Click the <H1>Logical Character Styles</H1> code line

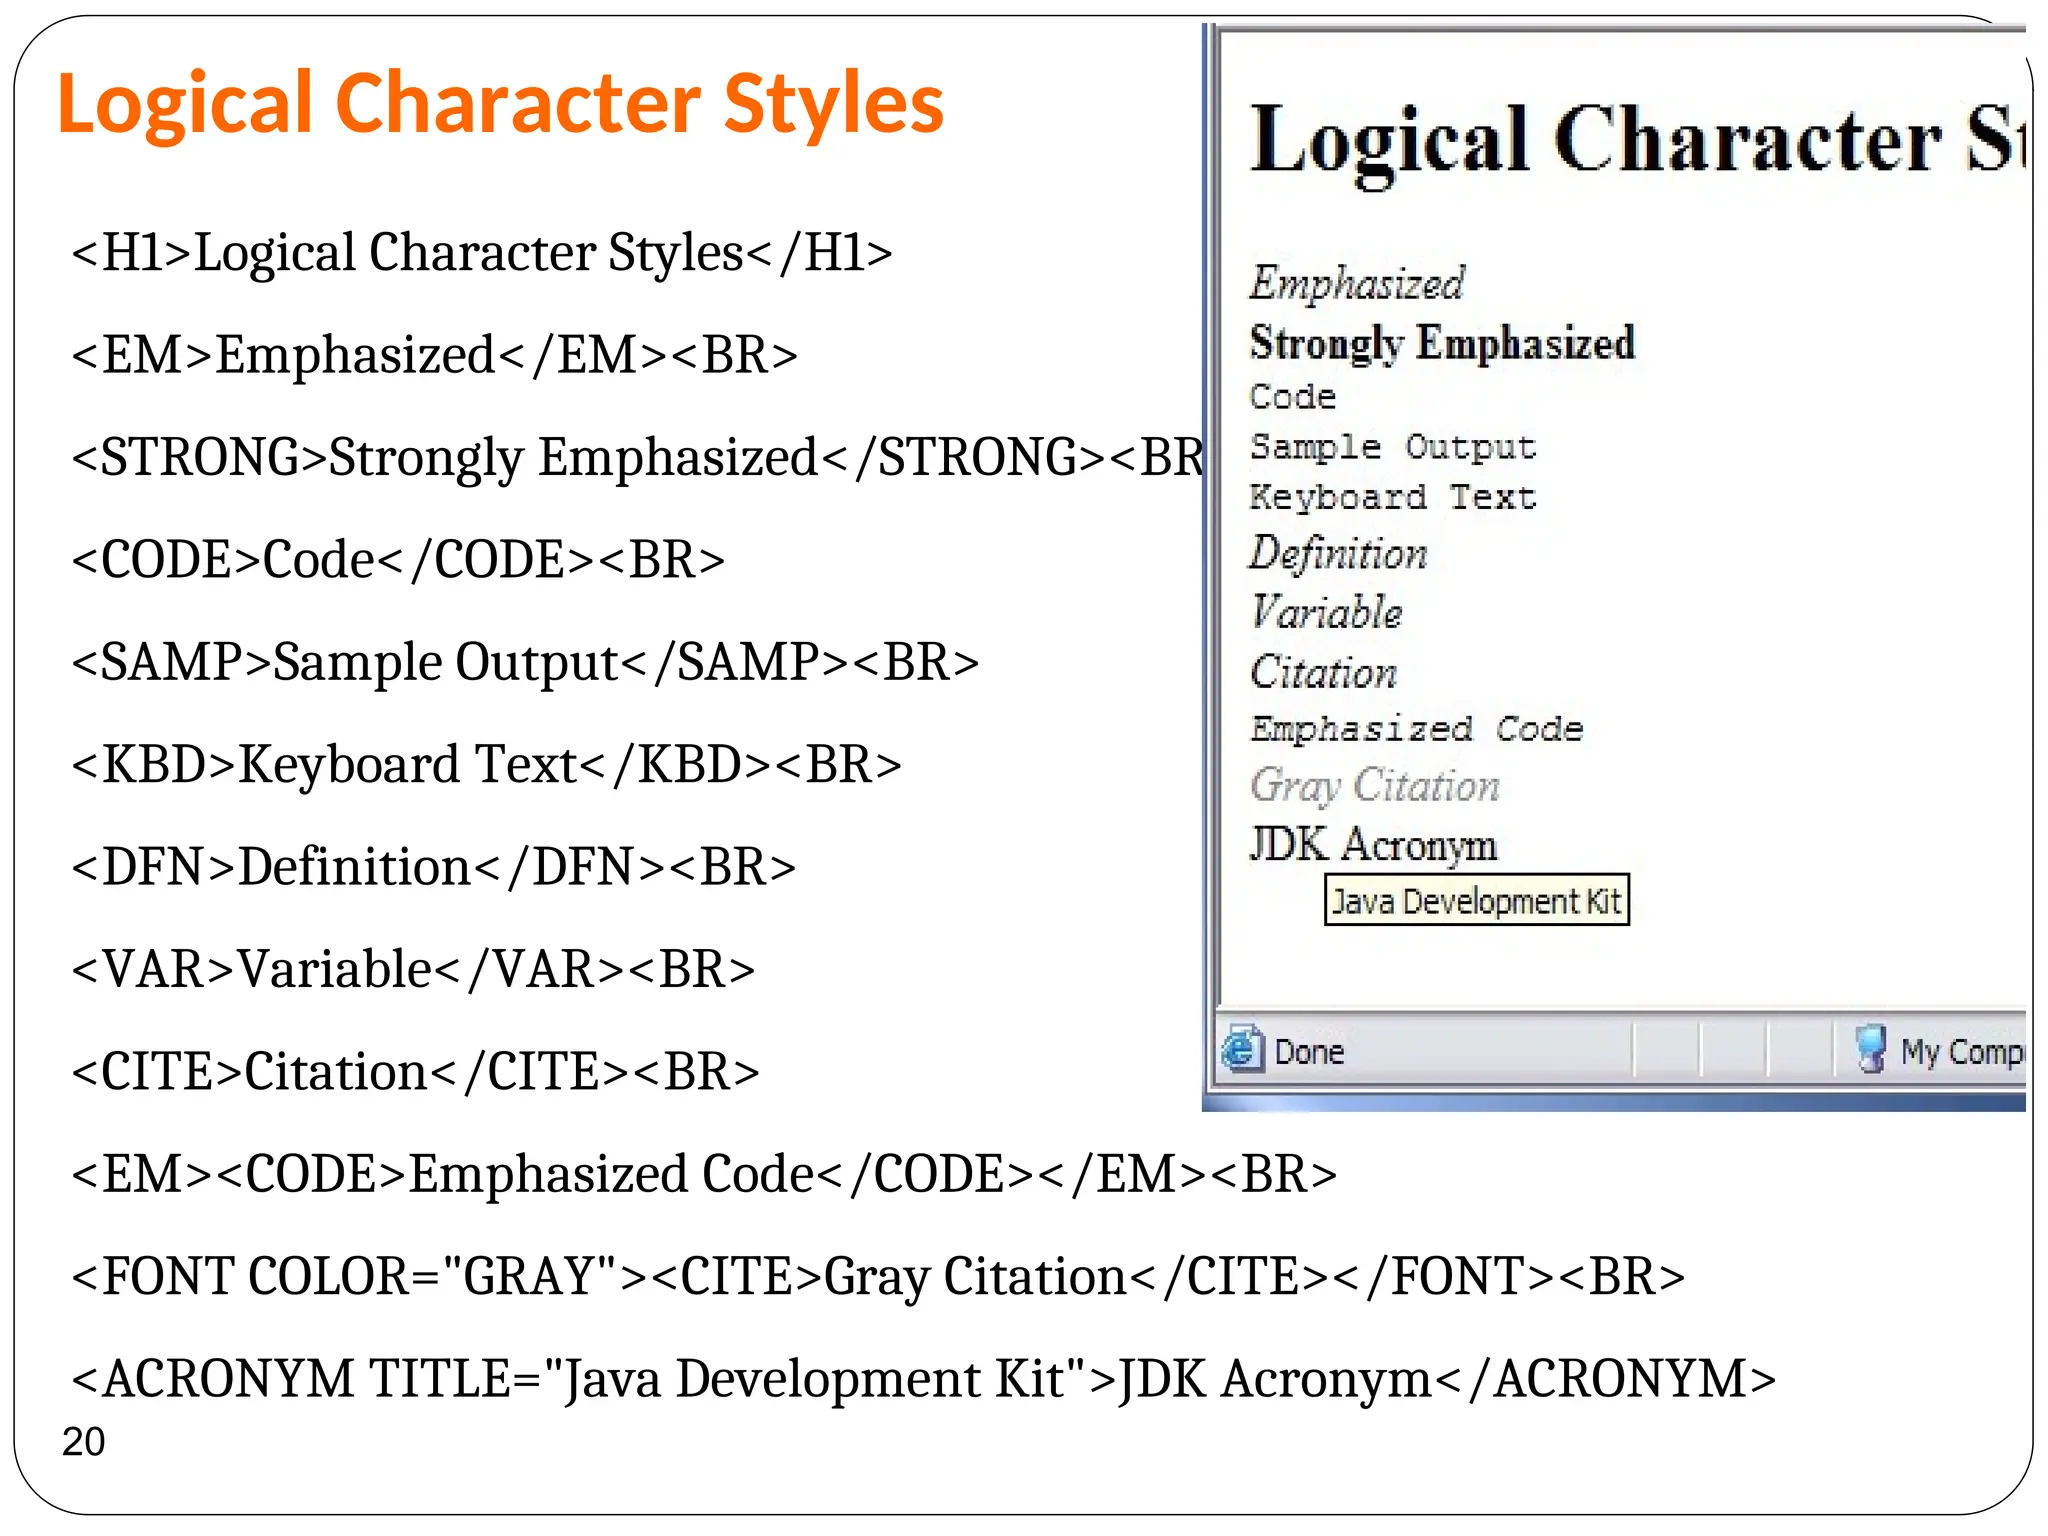tap(482, 252)
